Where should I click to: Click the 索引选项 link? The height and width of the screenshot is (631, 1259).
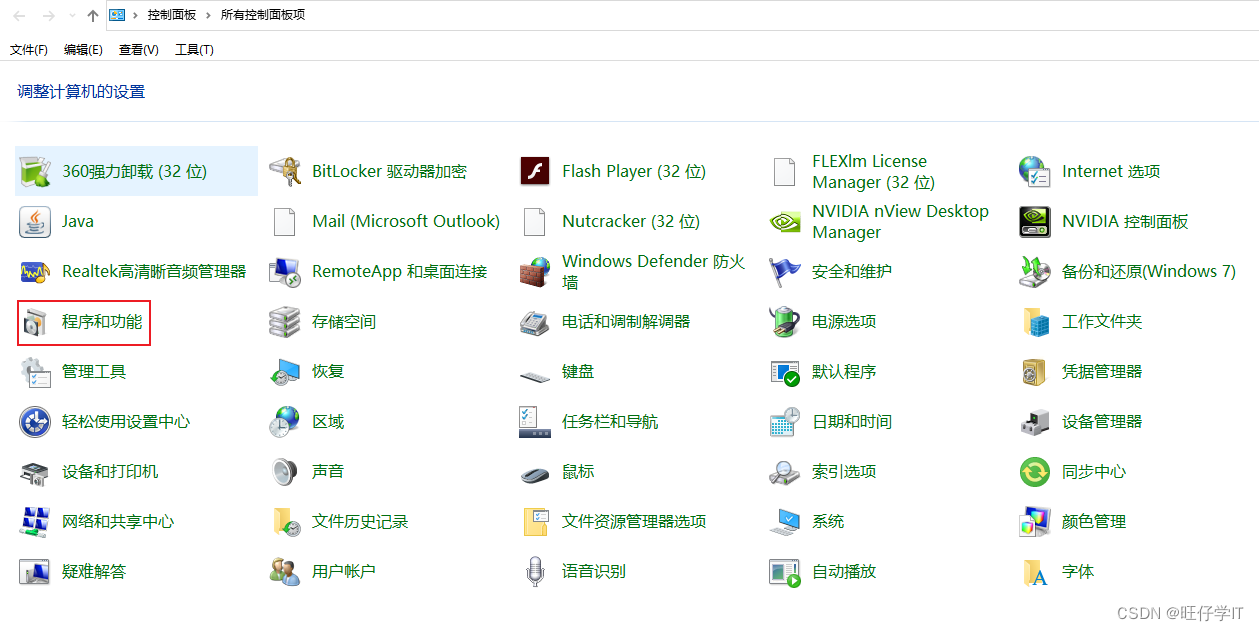[844, 471]
